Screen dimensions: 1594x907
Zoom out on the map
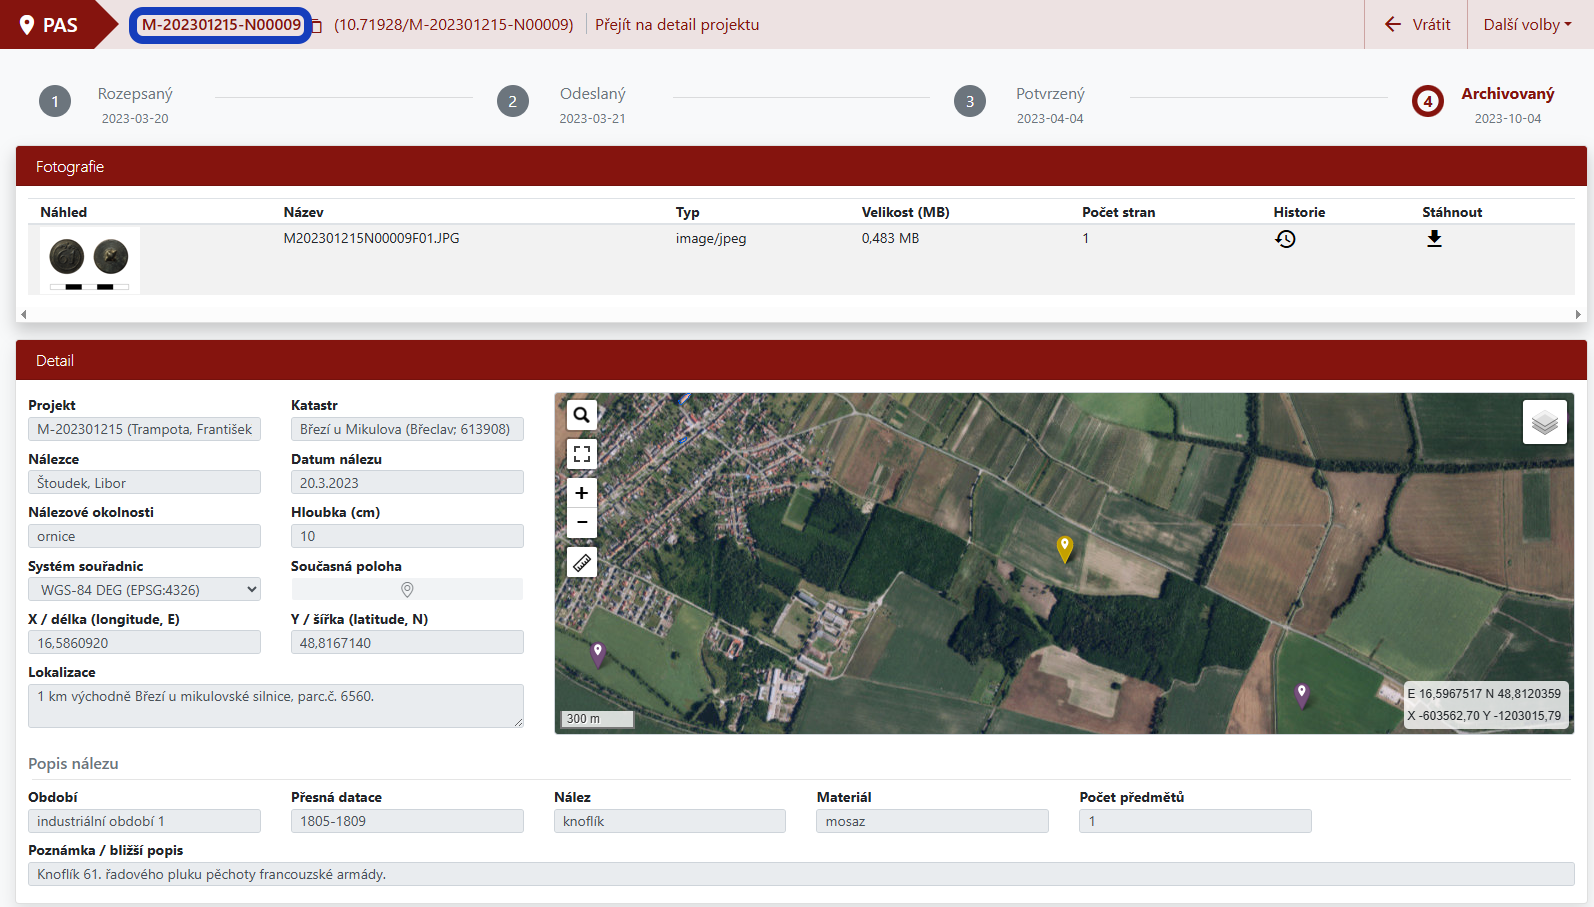[x=582, y=522]
